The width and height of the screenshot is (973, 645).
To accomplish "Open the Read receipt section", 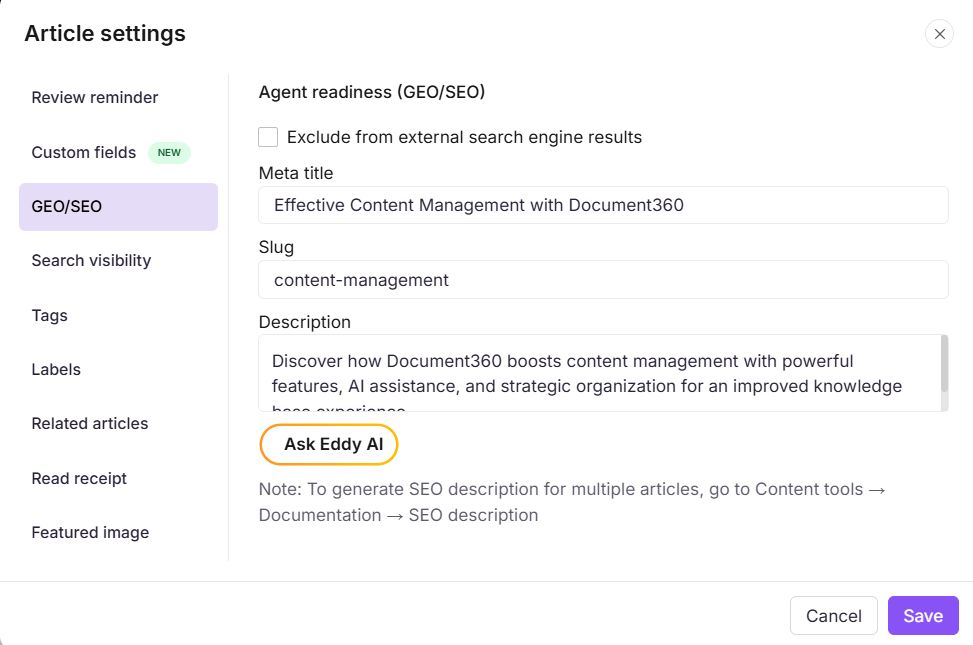I will click(x=79, y=479).
